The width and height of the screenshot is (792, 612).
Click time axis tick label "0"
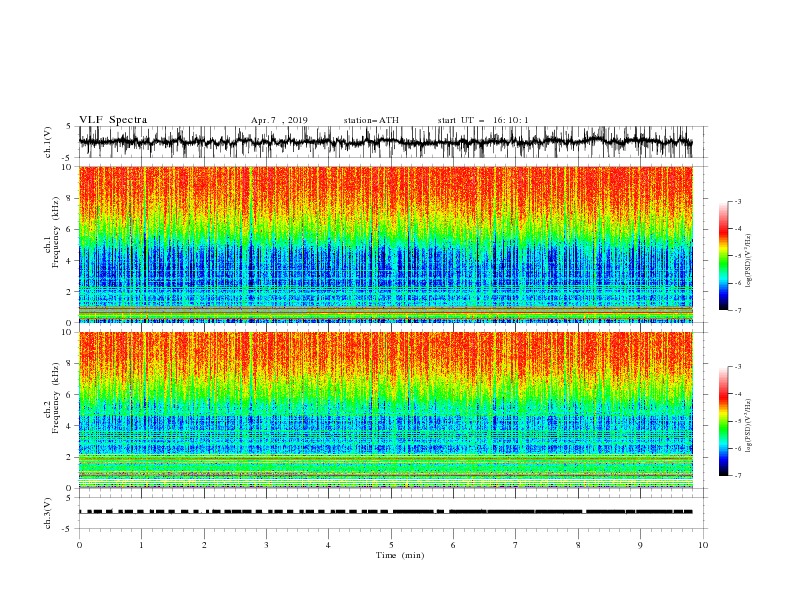point(79,545)
